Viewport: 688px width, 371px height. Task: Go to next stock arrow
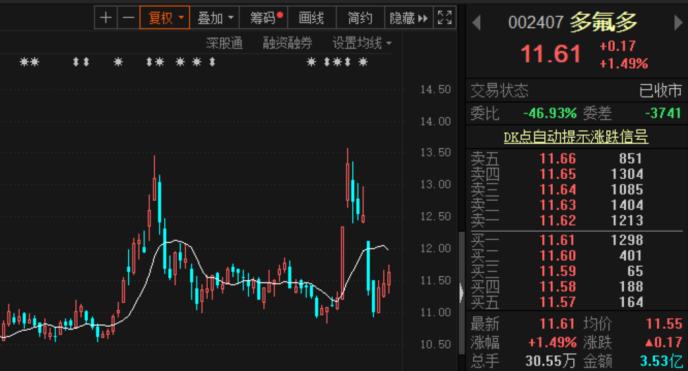[x=678, y=22]
